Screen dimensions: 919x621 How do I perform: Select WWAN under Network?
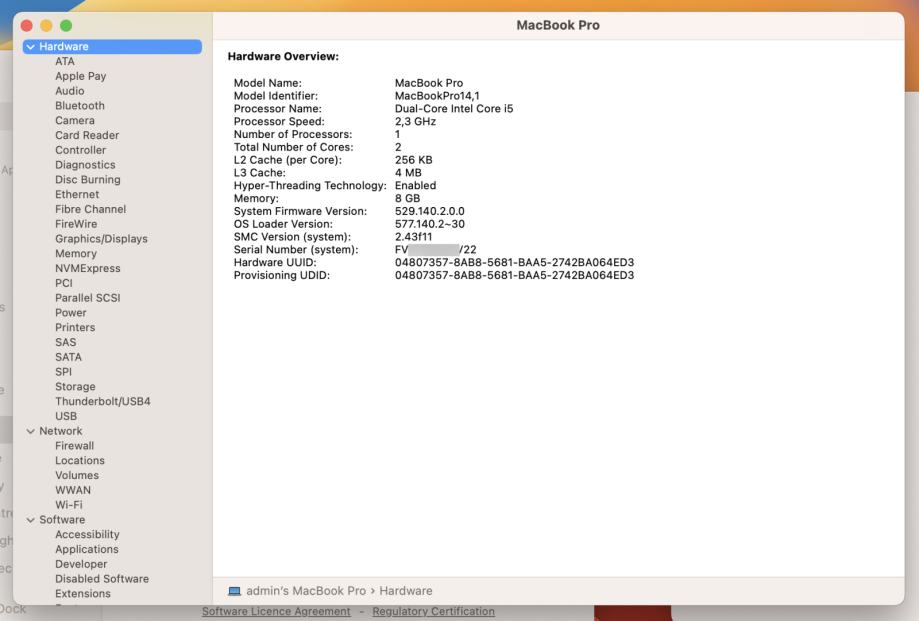coord(73,490)
